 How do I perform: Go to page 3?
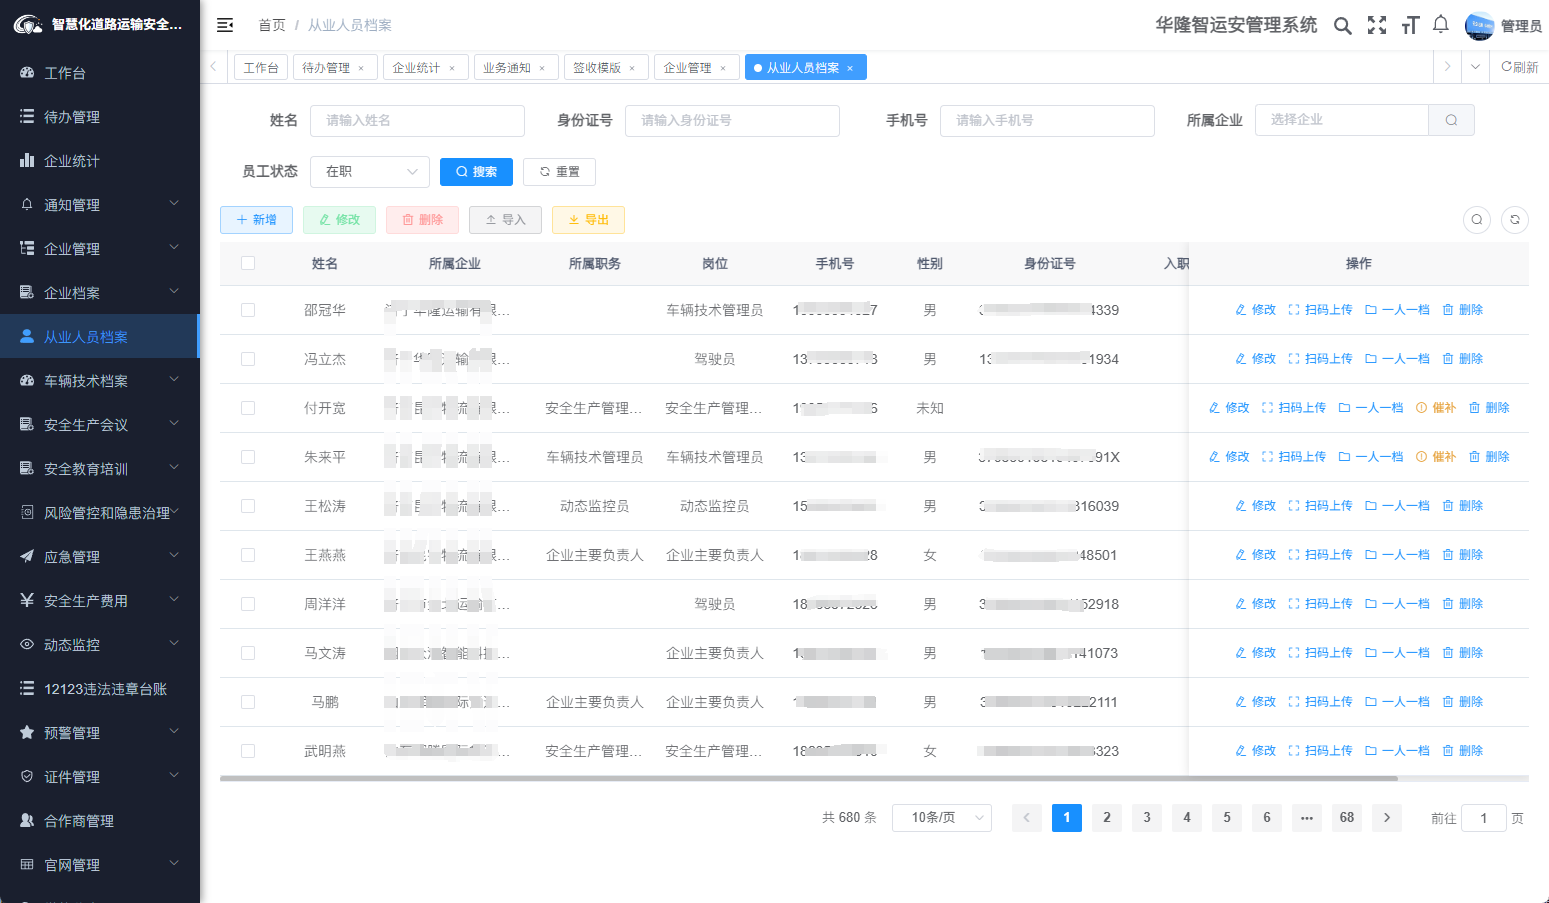pos(1147,818)
